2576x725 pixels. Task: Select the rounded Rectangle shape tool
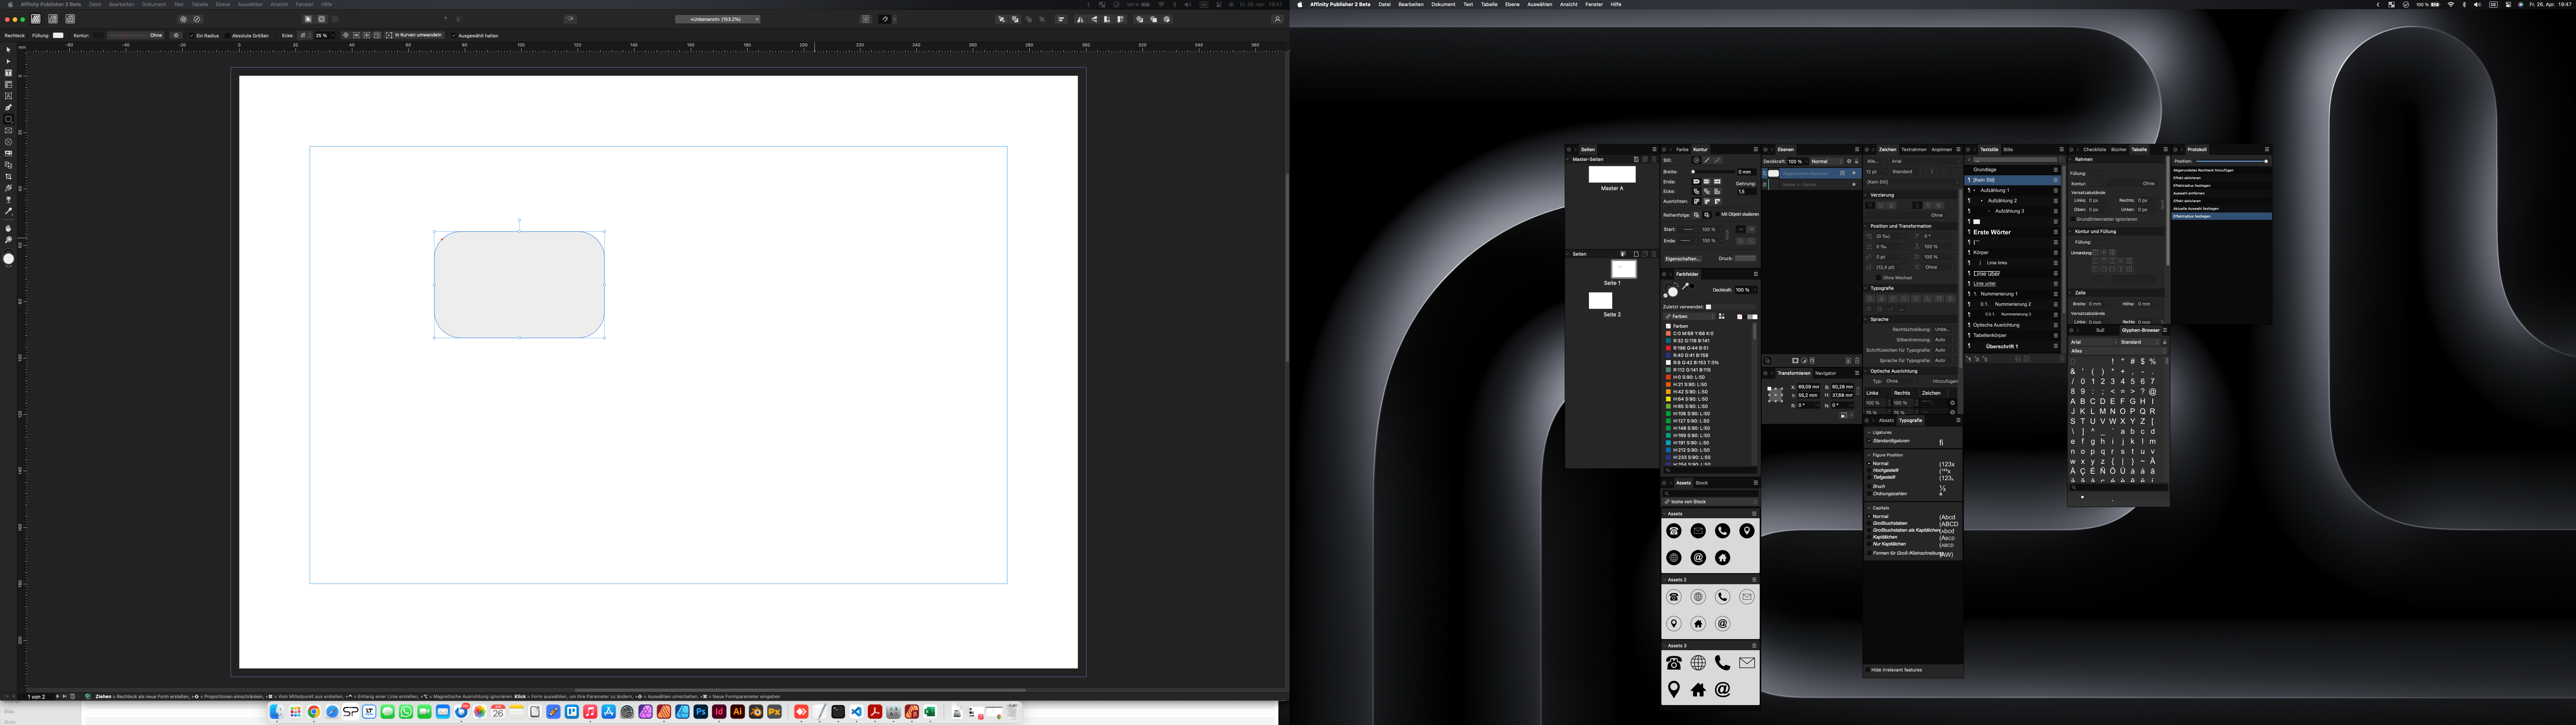tap(8, 119)
